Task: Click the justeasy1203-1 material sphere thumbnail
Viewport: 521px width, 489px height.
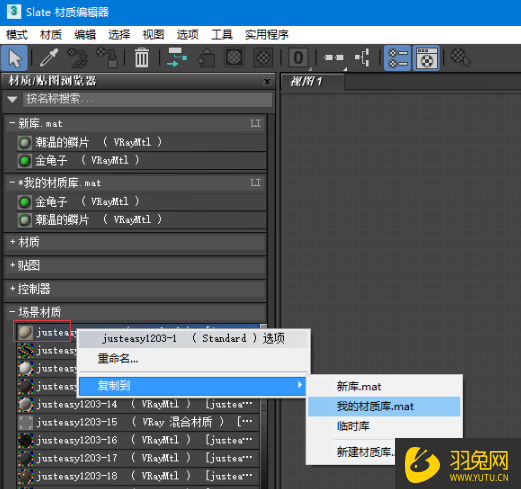Action: pos(25,332)
